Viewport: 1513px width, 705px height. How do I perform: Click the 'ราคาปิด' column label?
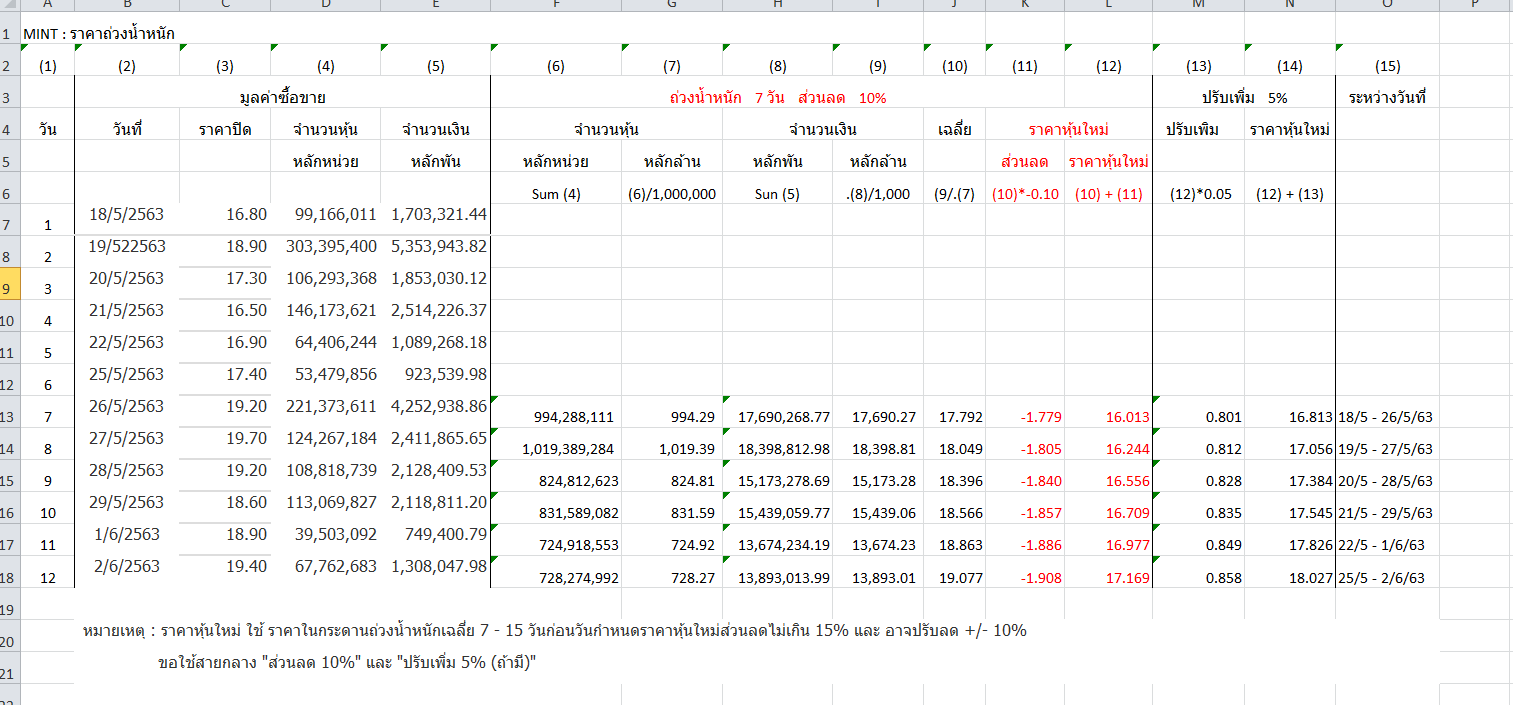click(225, 130)
